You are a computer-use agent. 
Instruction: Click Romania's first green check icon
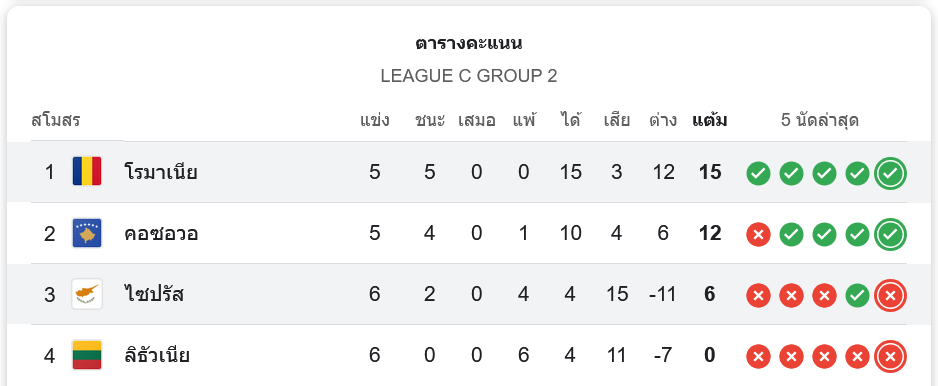click(x=758, y=174)
